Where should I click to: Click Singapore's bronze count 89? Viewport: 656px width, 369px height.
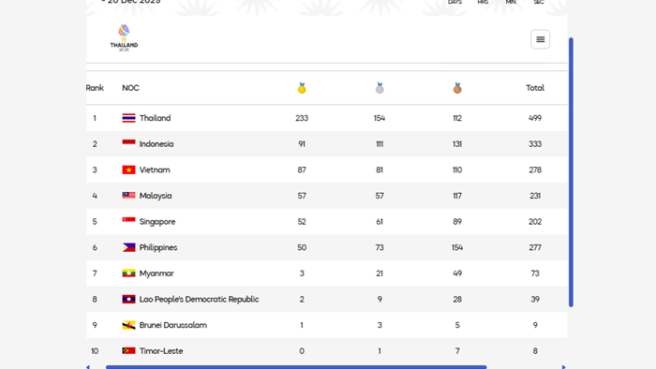(457, 222)
